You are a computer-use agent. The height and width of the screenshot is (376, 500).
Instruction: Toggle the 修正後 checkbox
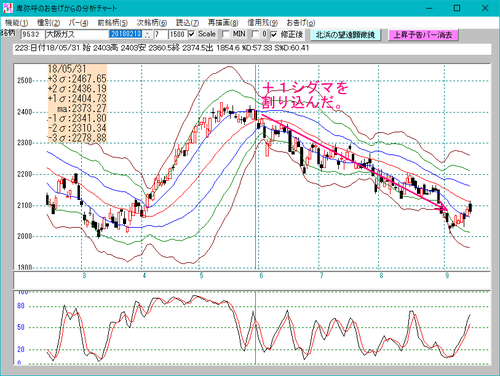274,34
